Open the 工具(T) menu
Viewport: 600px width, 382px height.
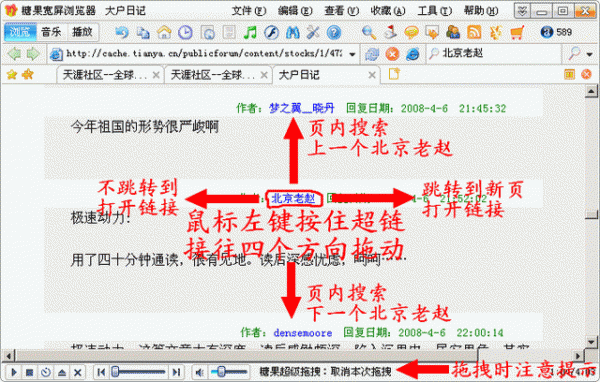[x=435, y=11]
